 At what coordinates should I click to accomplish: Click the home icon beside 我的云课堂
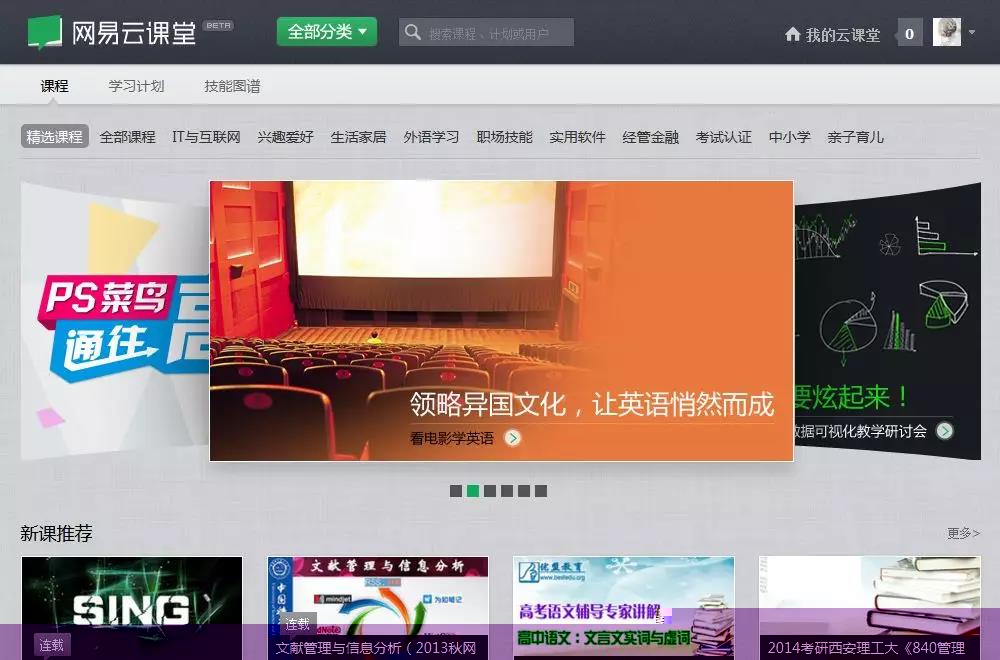792,34
